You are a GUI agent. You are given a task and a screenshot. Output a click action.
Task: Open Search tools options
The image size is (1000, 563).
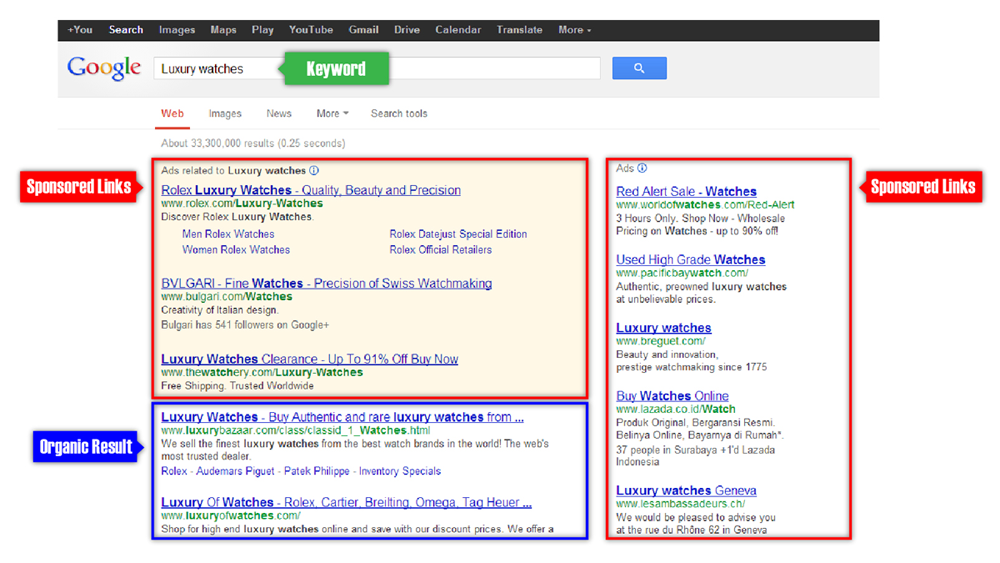coord(399,114)
